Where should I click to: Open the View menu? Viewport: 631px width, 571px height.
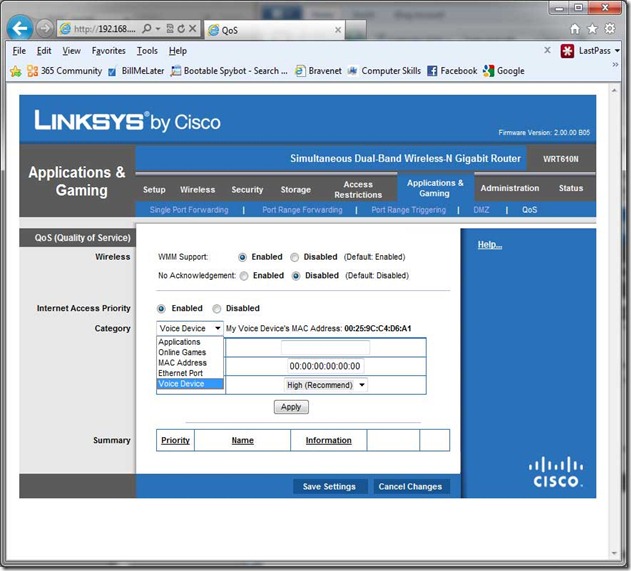(71, 51)
